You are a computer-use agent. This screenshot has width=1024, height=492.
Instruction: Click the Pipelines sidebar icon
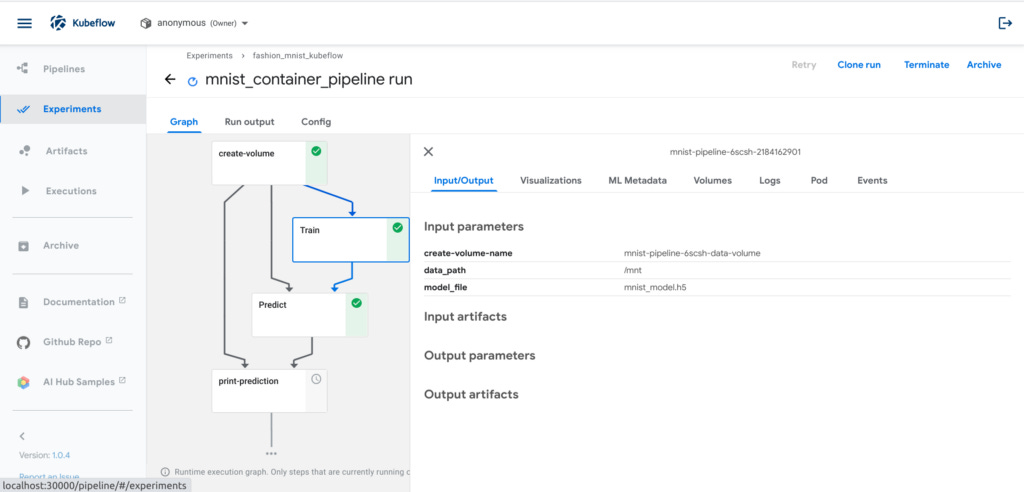click(x=22, y=68)
